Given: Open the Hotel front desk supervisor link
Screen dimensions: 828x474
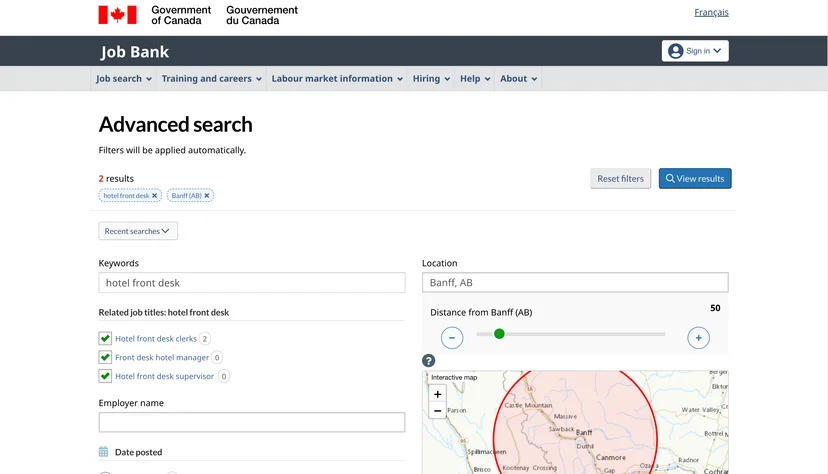Looking at the screenshot, I should click(164, 376).
